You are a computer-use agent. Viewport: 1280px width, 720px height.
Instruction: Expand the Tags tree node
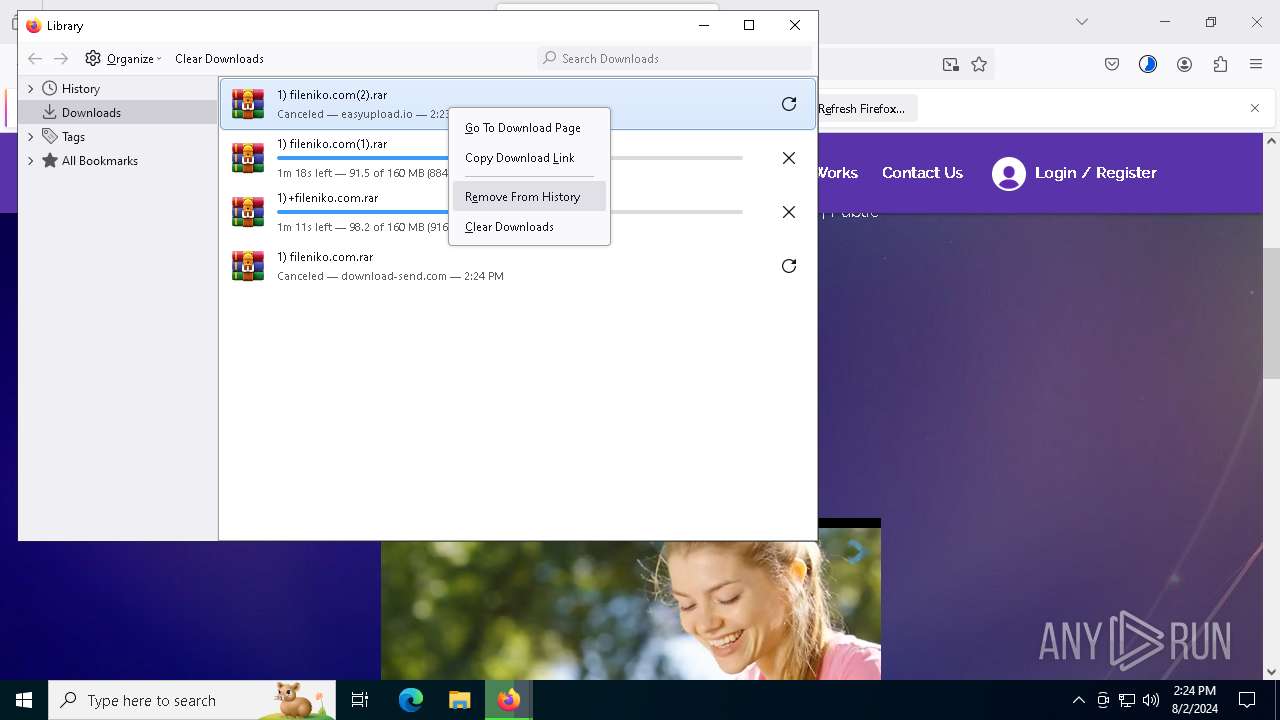tap(31, 137)
